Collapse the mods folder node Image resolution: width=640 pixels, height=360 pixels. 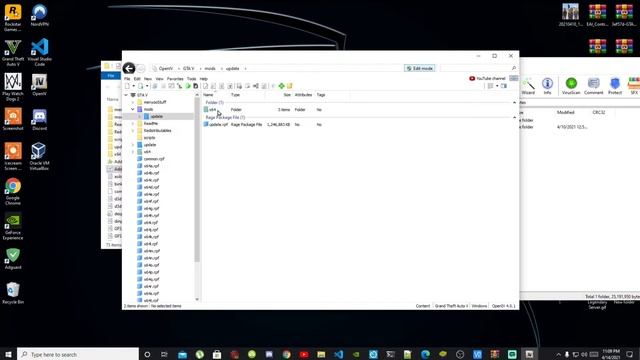[x=133, y=109]
